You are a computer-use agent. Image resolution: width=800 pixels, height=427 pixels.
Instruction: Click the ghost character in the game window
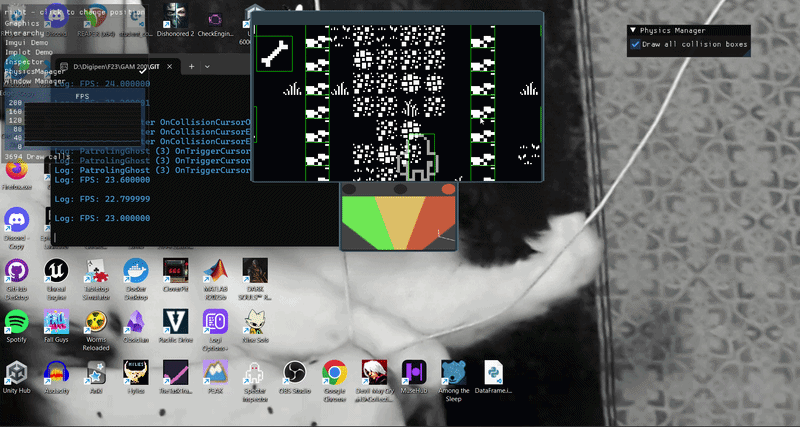click(x=418, y=157)
